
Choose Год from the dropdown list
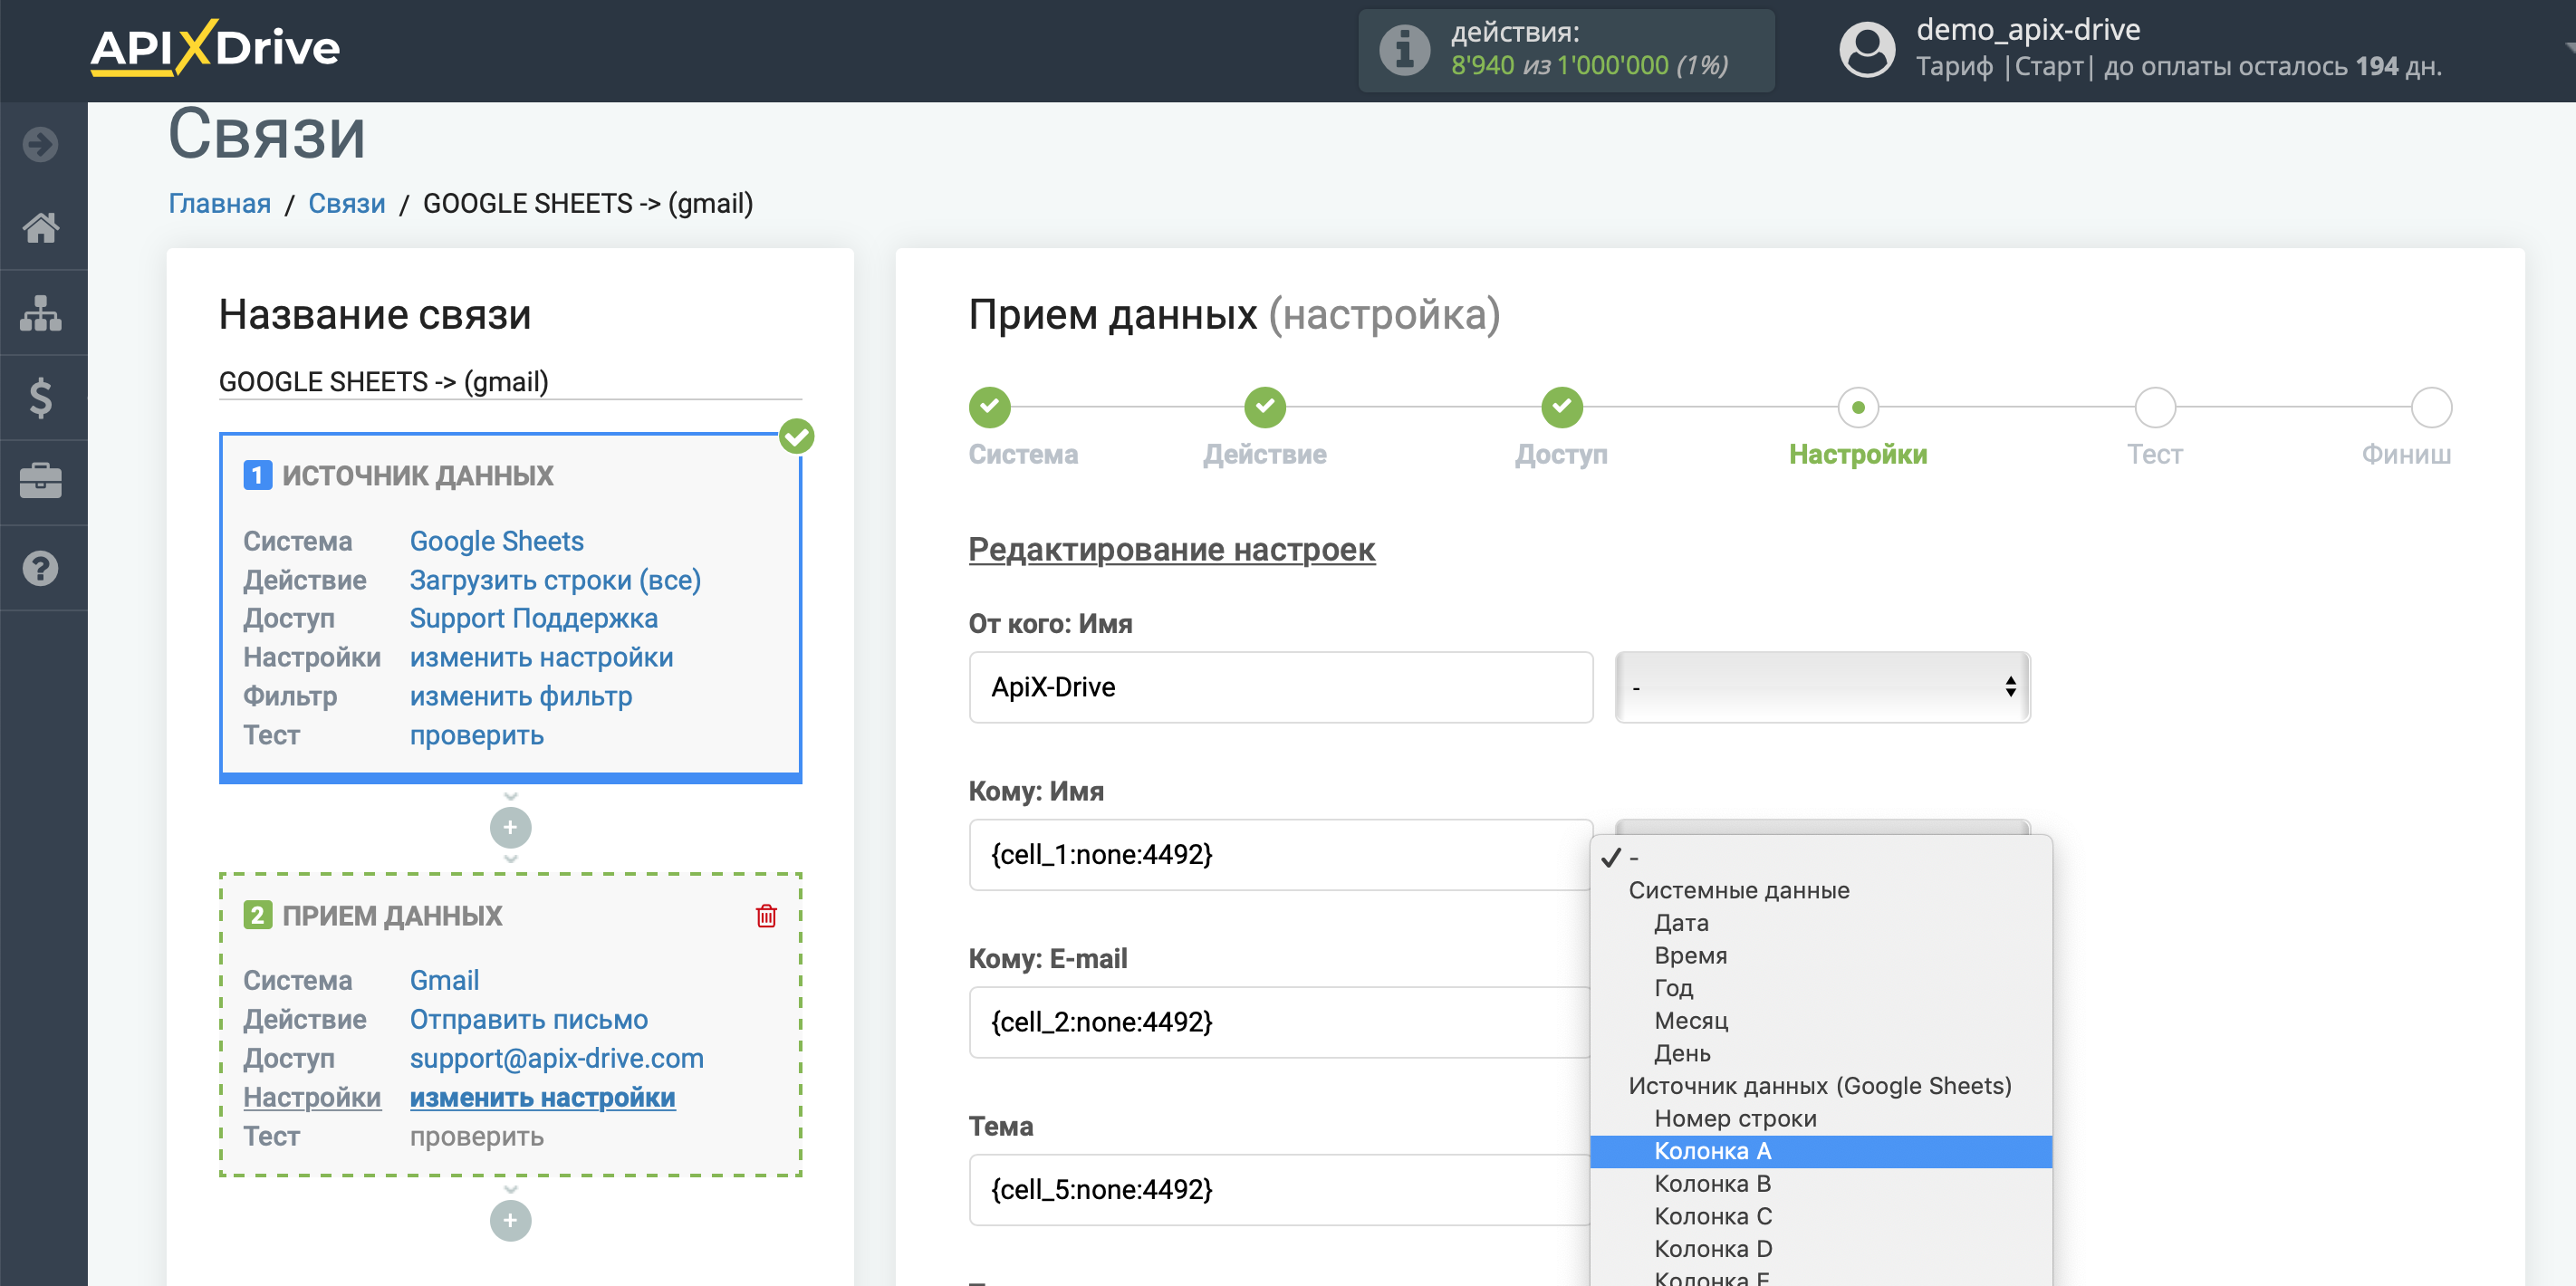(x=1821, y=988)
